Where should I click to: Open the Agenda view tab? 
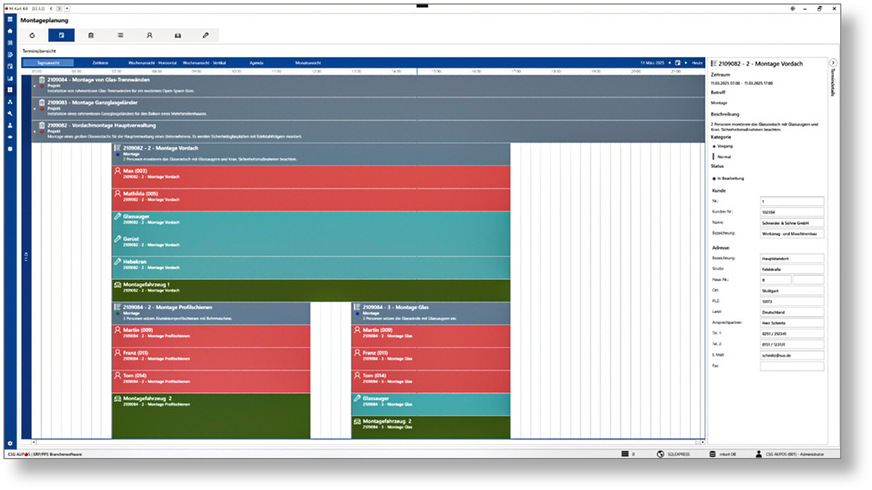[x=258, y=62]
